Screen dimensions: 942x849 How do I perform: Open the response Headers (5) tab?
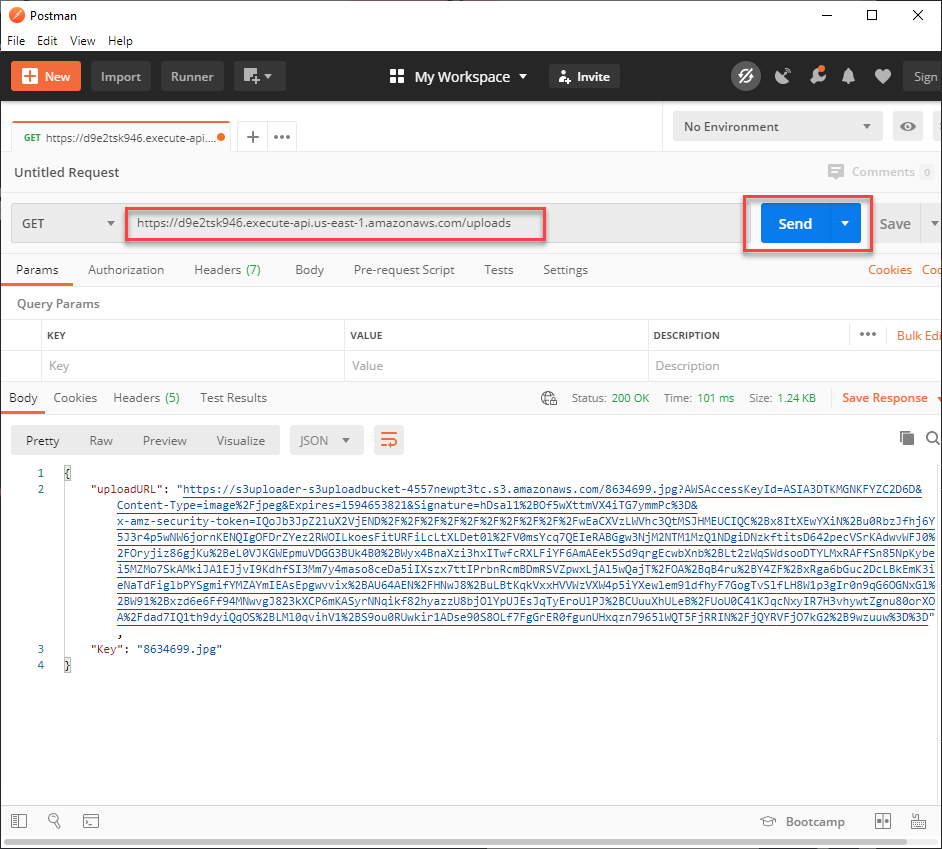147,398
